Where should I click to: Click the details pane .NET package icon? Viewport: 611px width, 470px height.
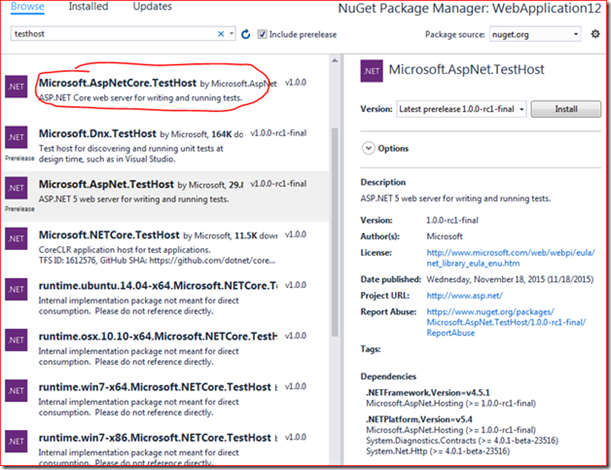point(372,71)
